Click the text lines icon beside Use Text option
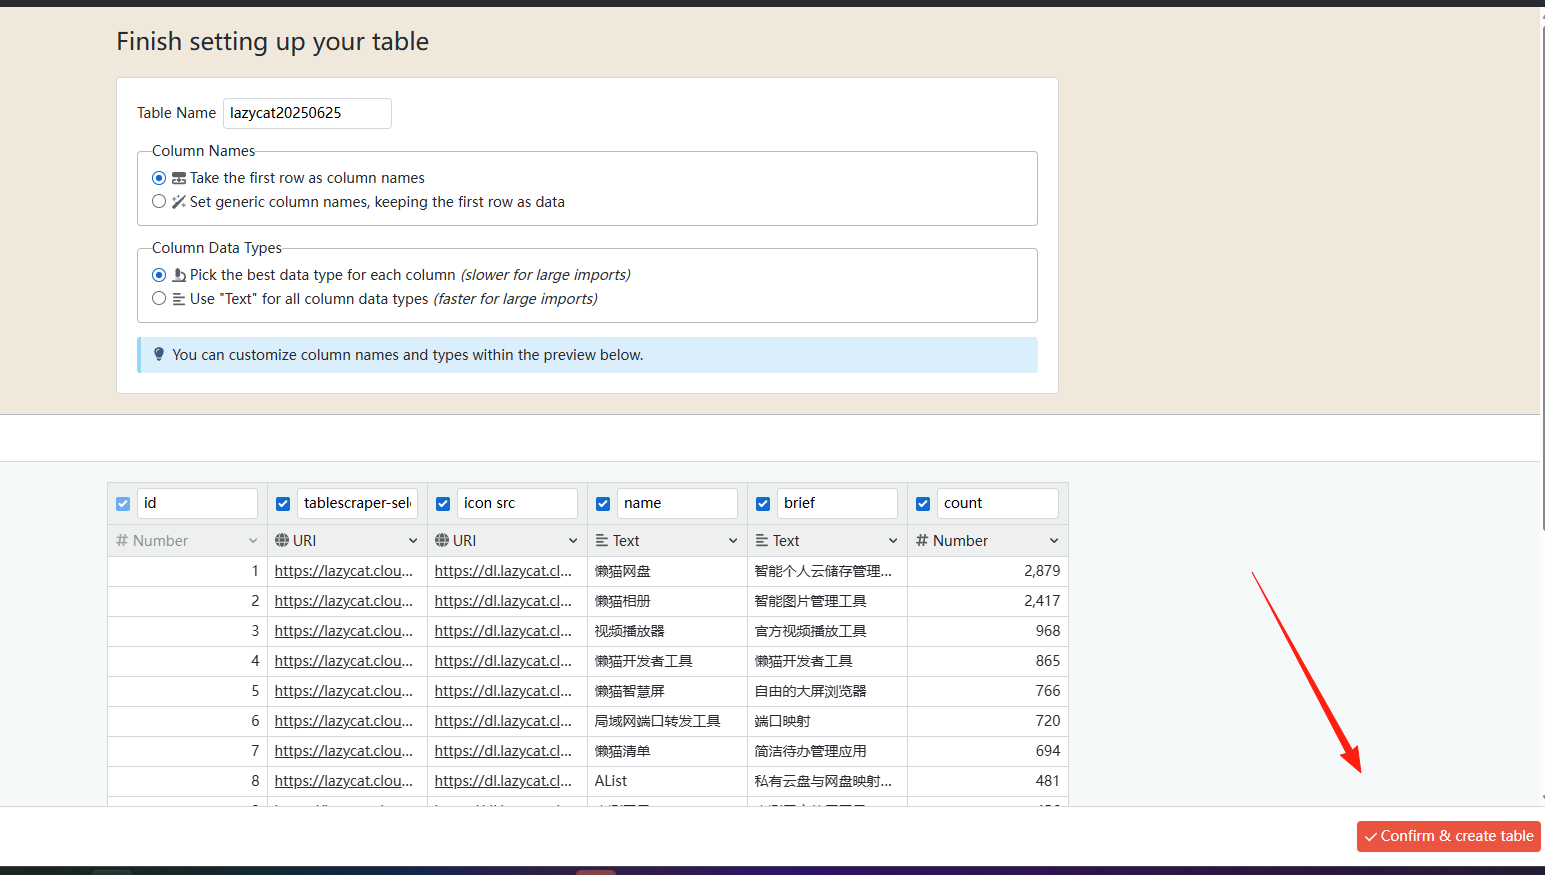The height and width of the screenshot is (875, 1545). (x=179, y=299)
